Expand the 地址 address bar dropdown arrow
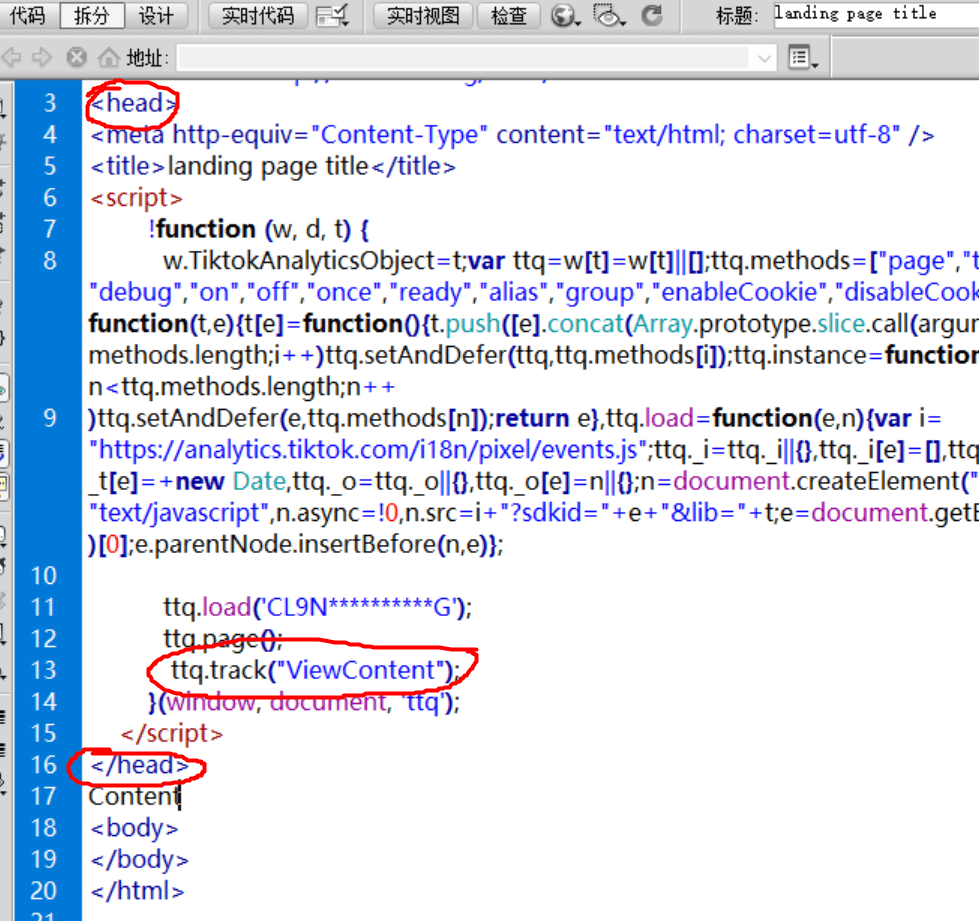 click(765, 58)
